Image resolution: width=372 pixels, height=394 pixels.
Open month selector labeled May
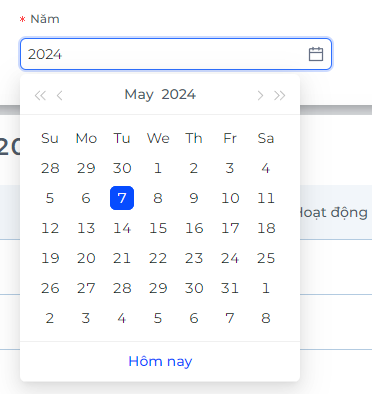[x=139, y=95]
